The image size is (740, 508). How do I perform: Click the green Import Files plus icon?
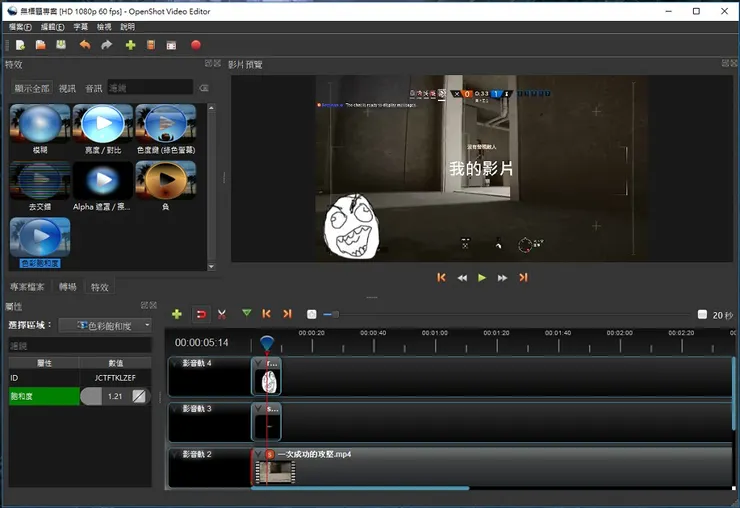pos(130,45)
